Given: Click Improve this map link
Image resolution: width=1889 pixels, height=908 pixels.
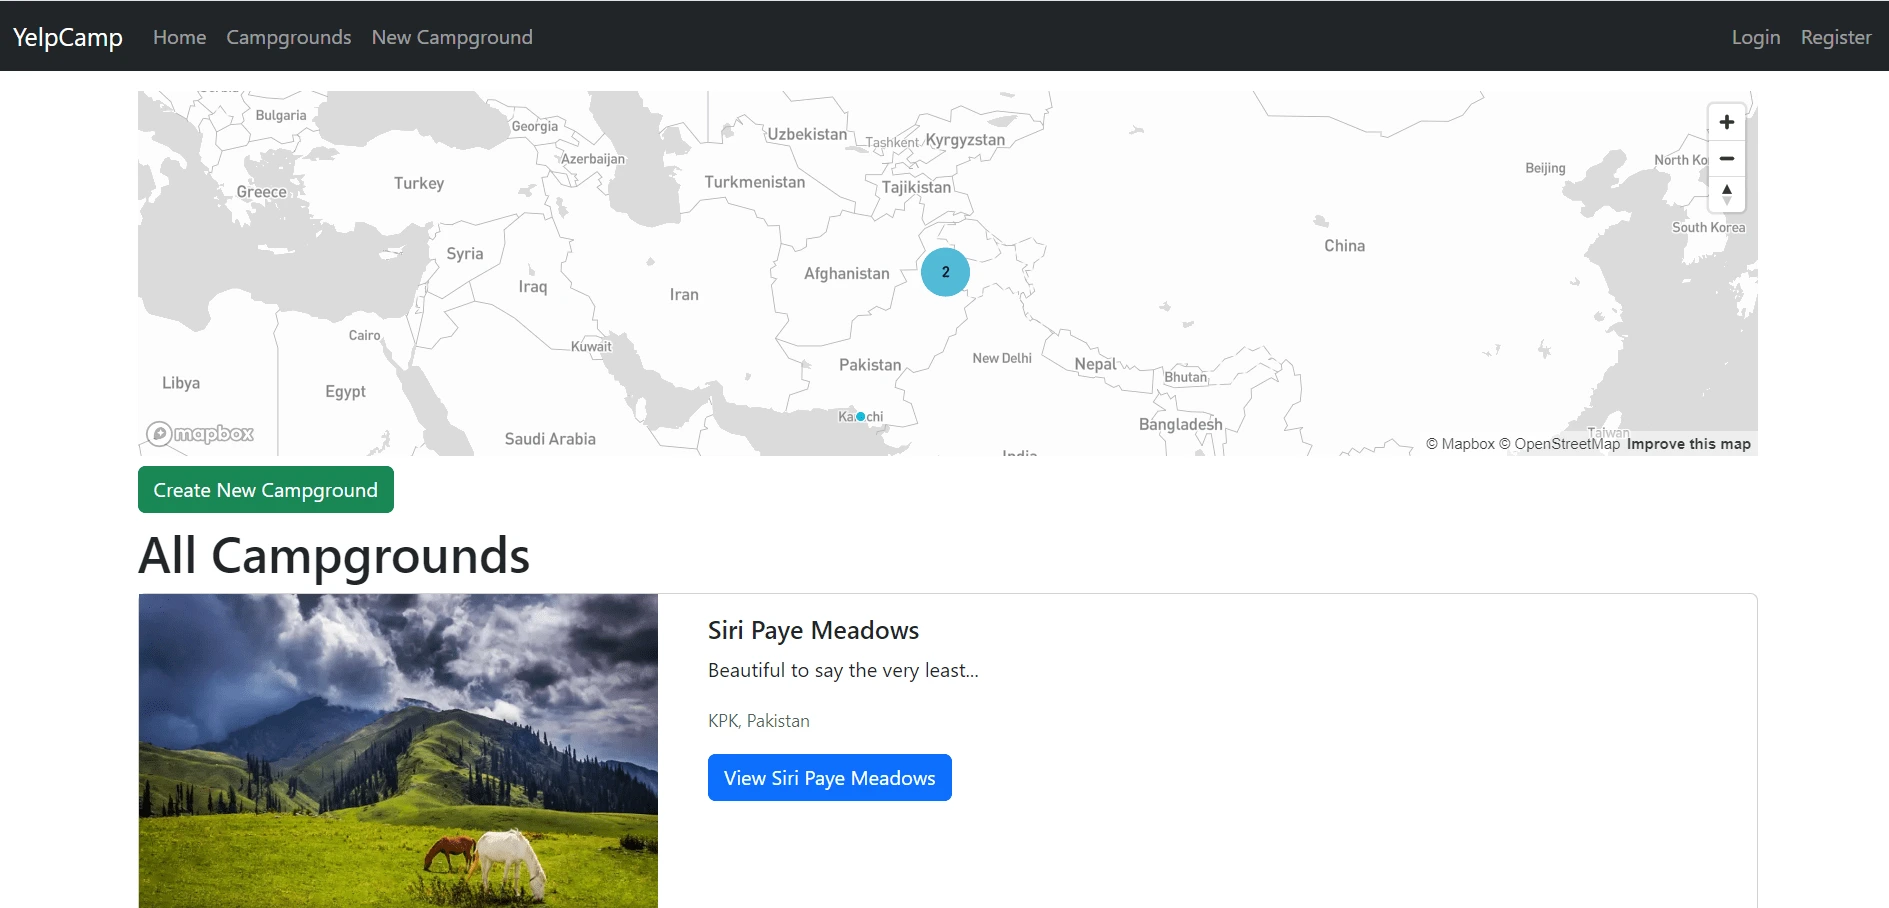Looking at the screenshot, I should click(1688, 444).
